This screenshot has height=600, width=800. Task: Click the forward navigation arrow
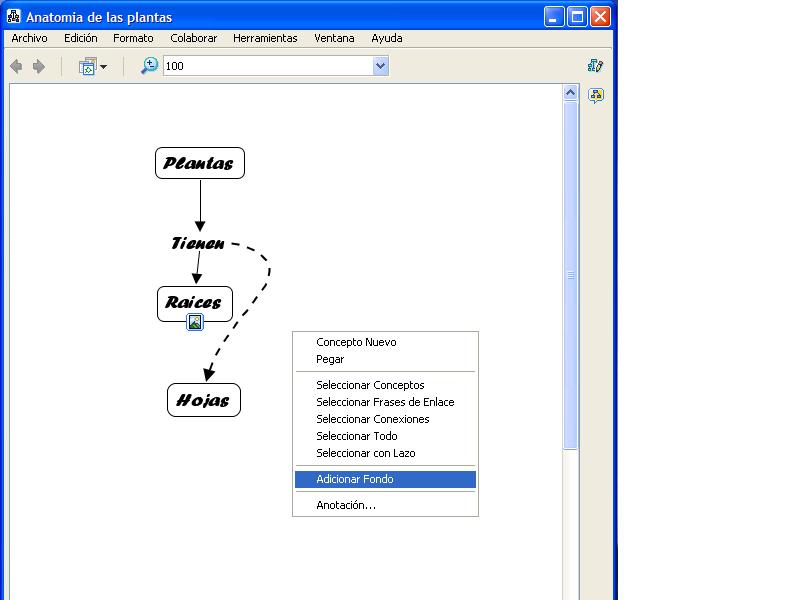[39, 66]
